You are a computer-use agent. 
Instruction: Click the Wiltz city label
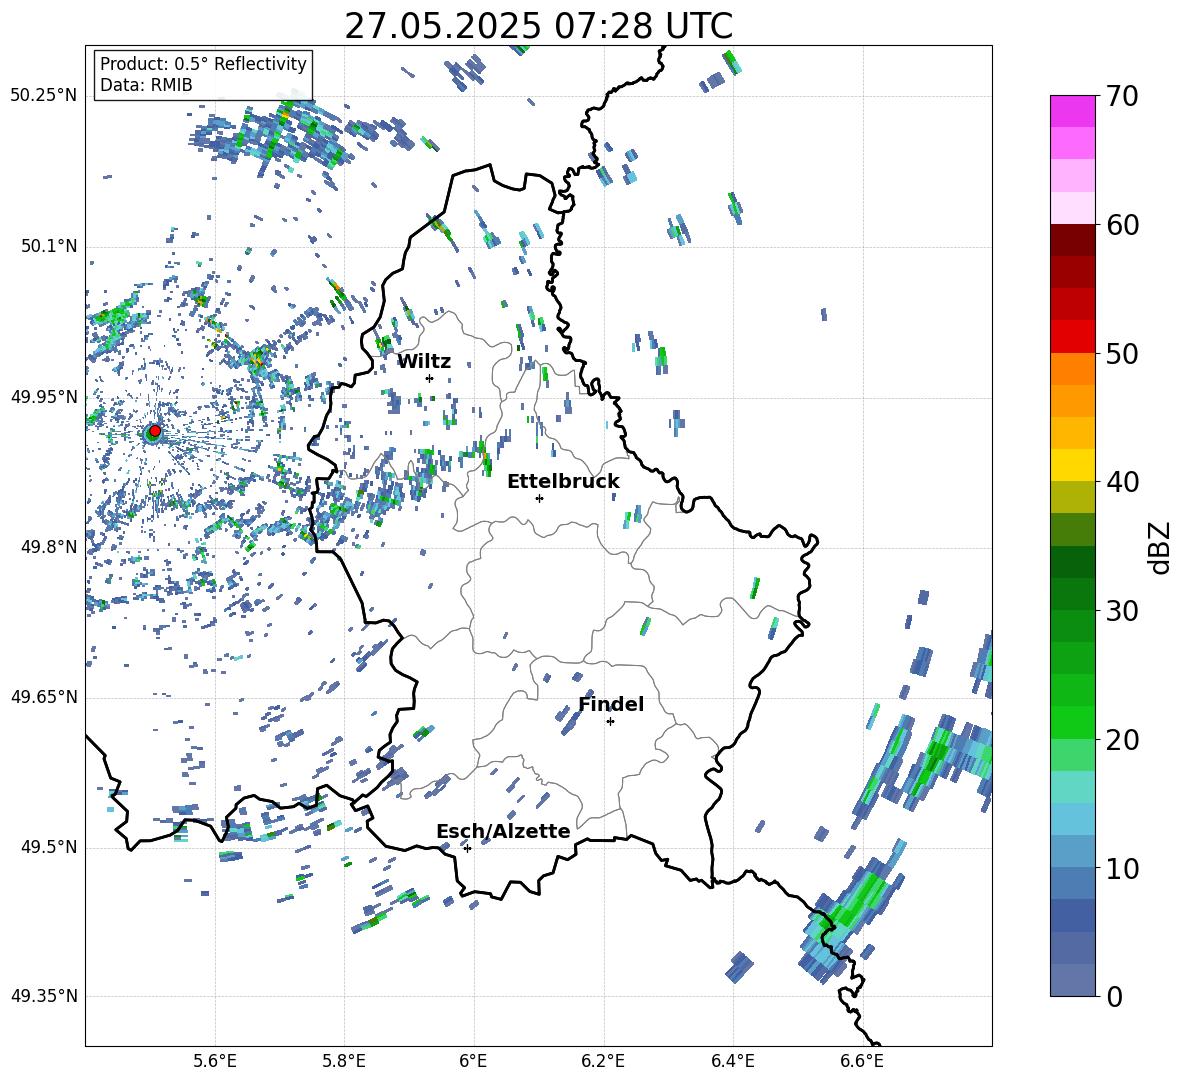click(424, 362)
